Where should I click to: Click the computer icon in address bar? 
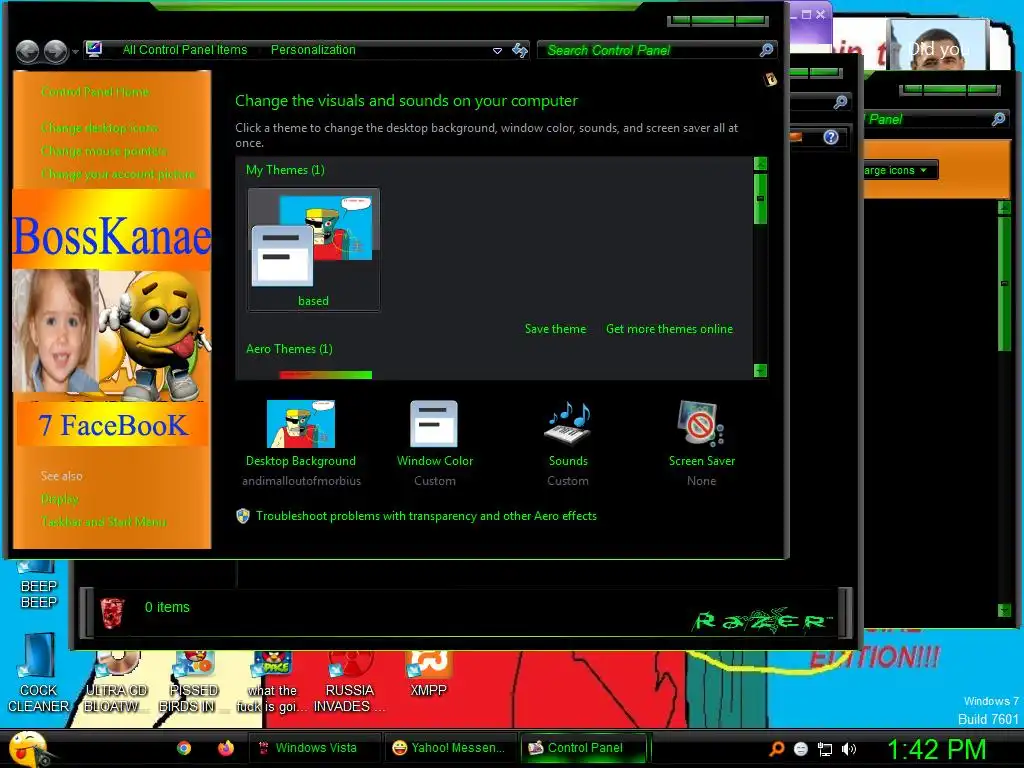(x=94, y=49)
